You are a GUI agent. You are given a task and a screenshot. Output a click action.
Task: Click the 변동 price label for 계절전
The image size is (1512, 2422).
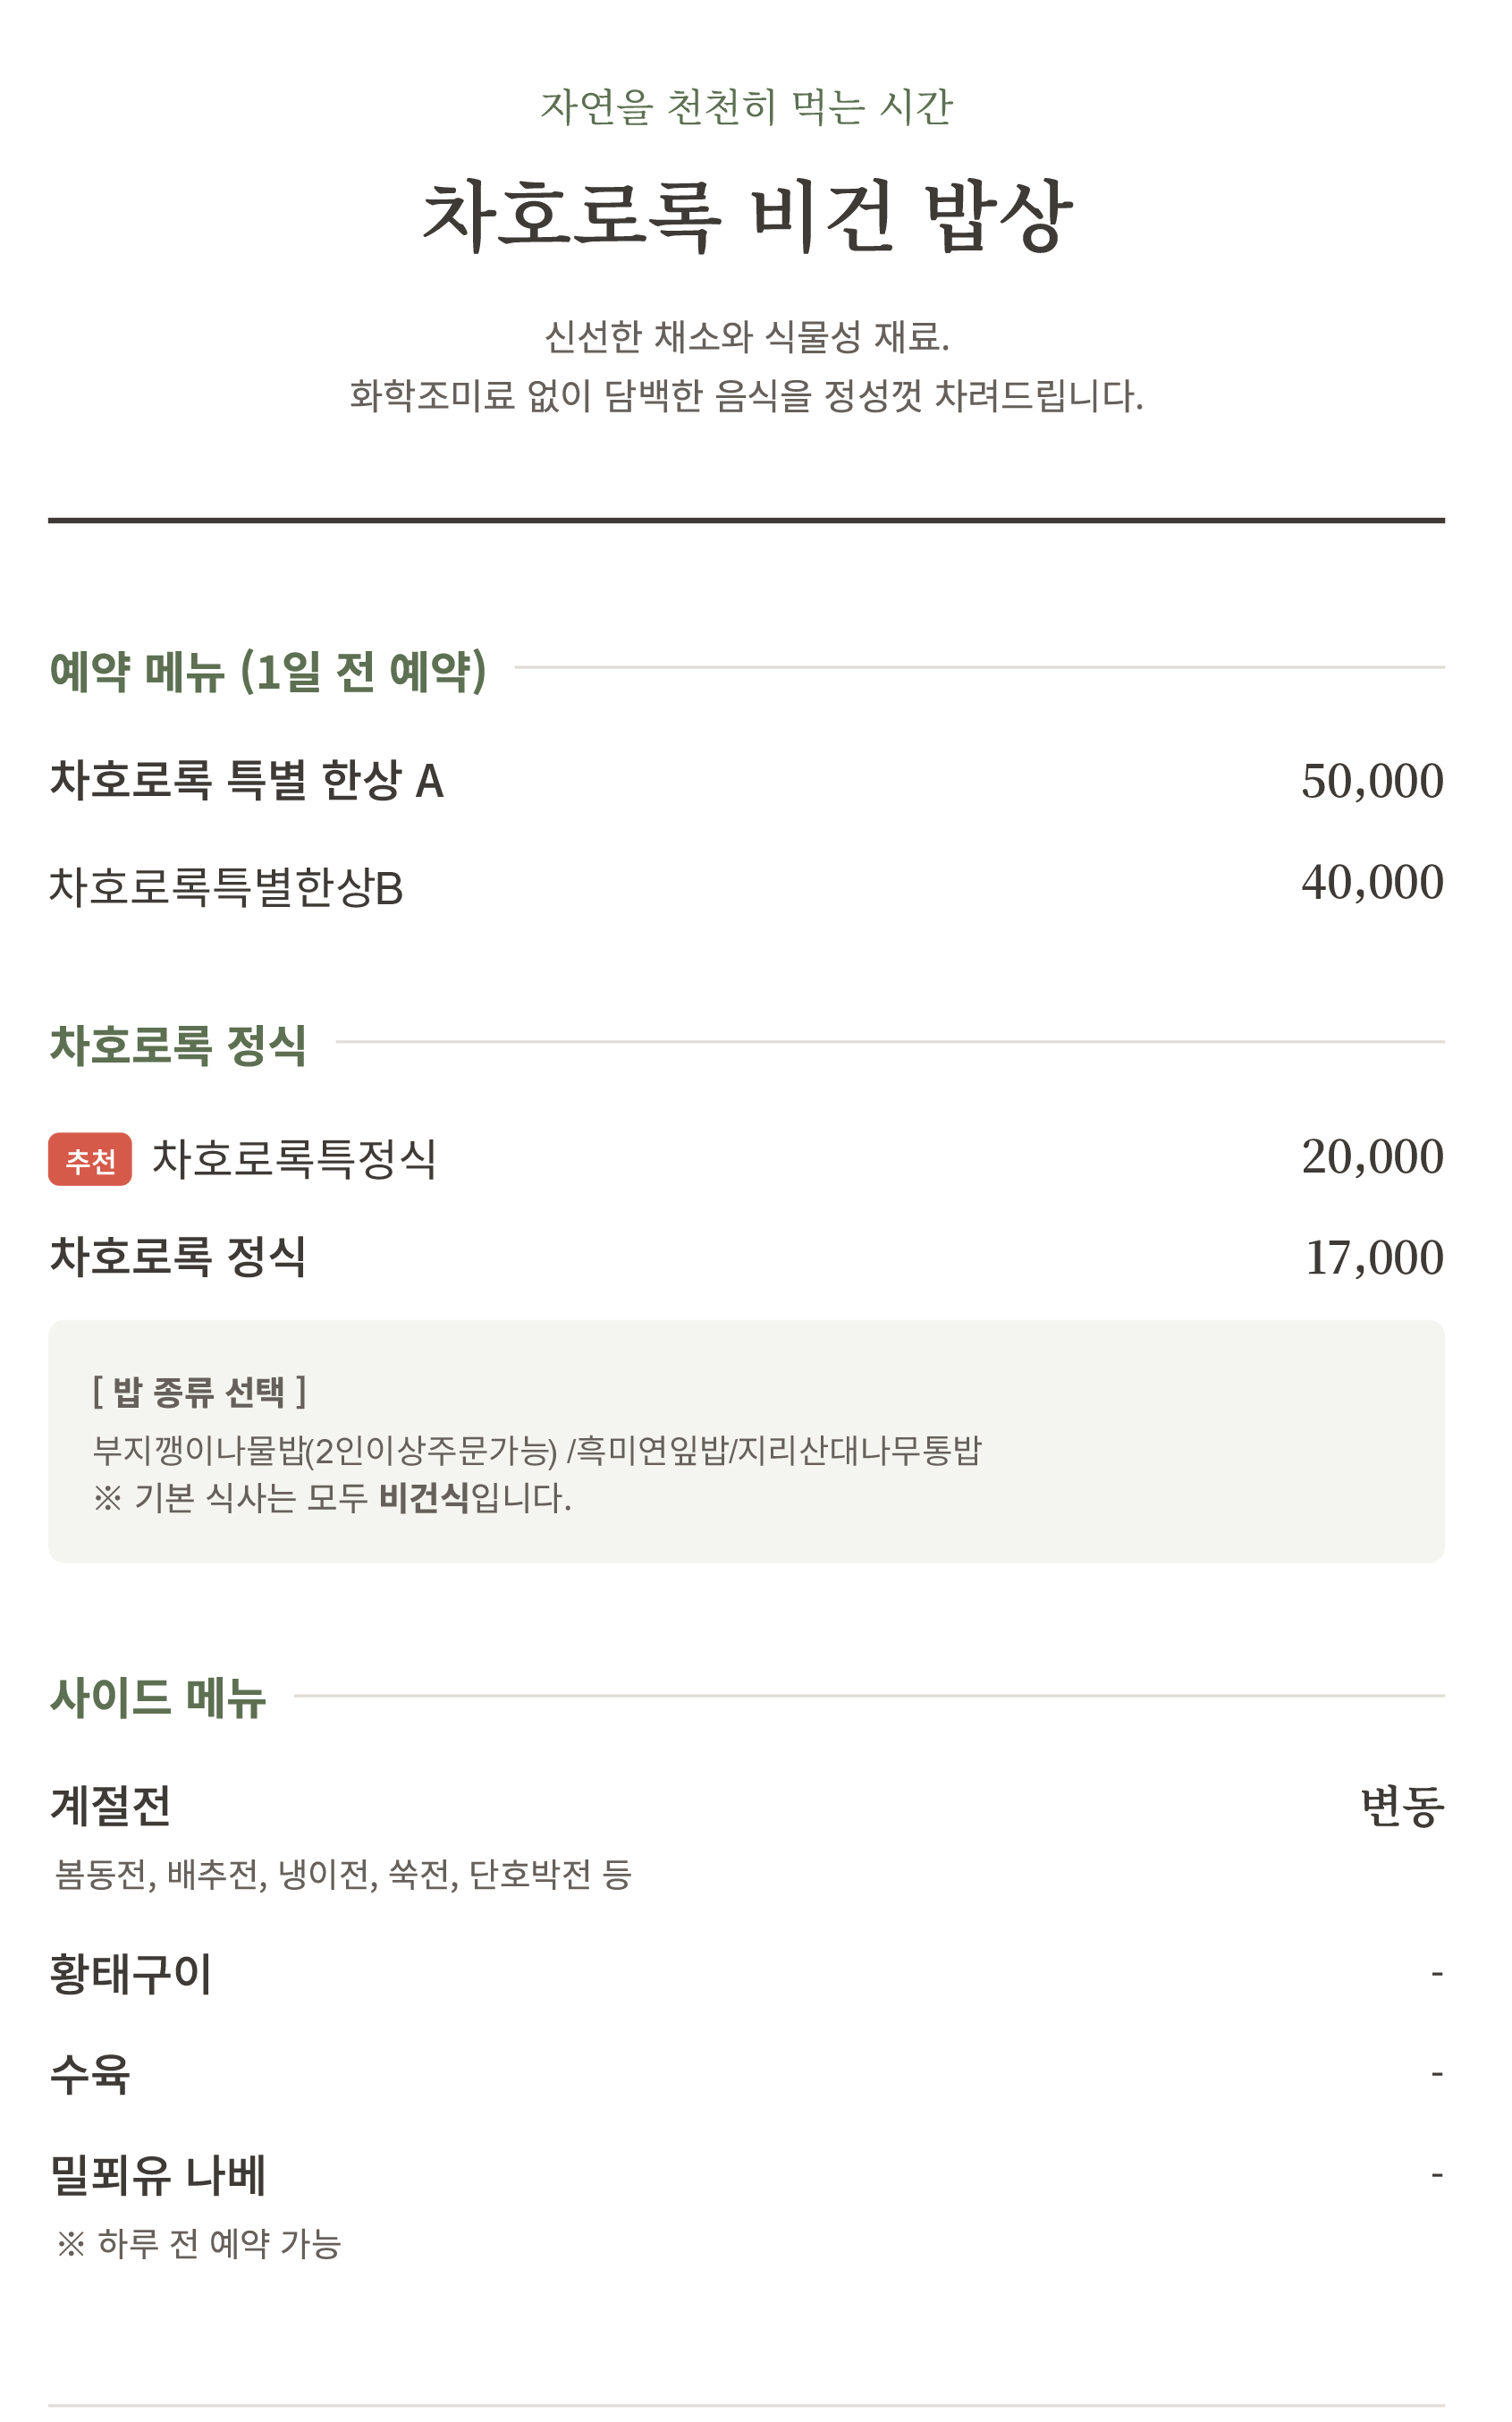tap(1402, 1806)
